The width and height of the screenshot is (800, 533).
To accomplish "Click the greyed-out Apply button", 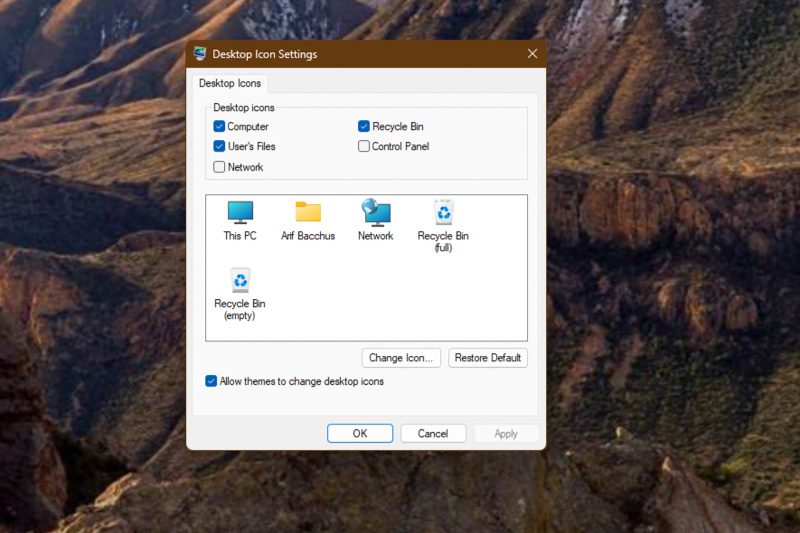I will [x=506, y=434].
